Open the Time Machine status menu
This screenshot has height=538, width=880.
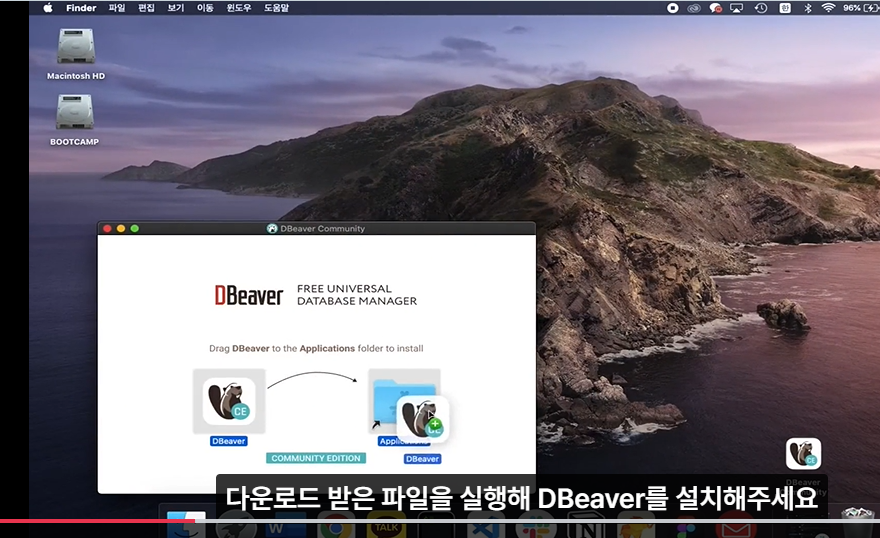761,8
